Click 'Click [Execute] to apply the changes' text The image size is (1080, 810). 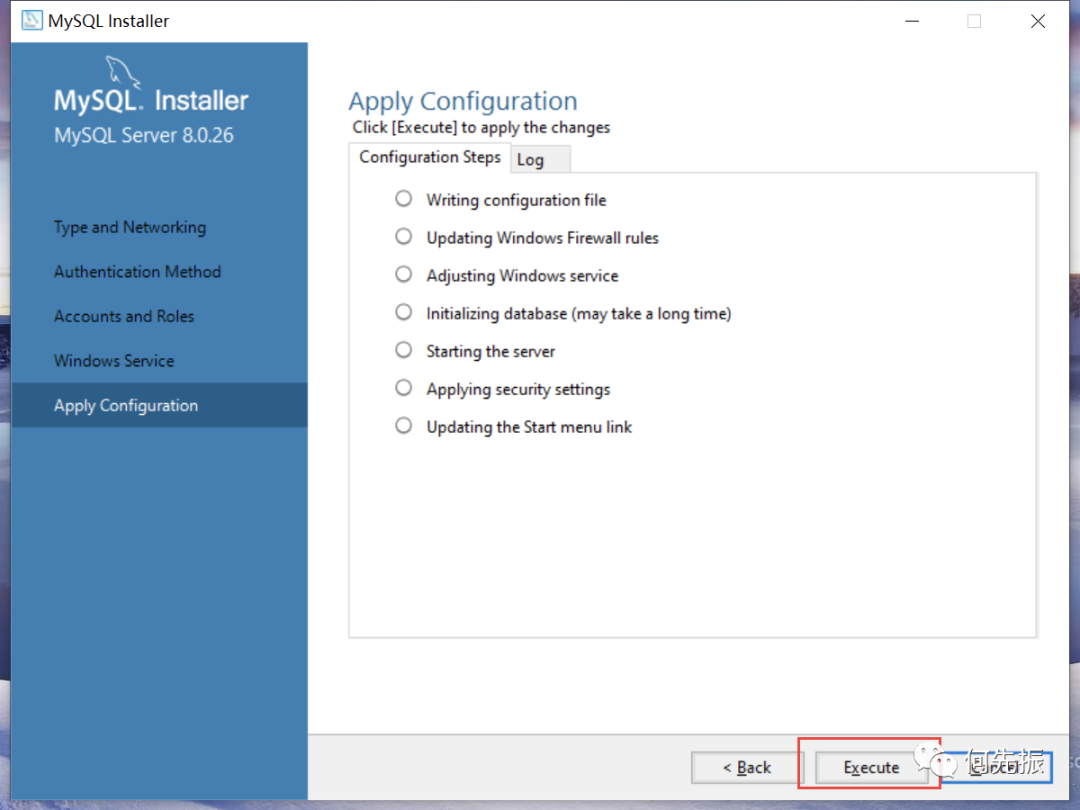[x=481, y=127]
